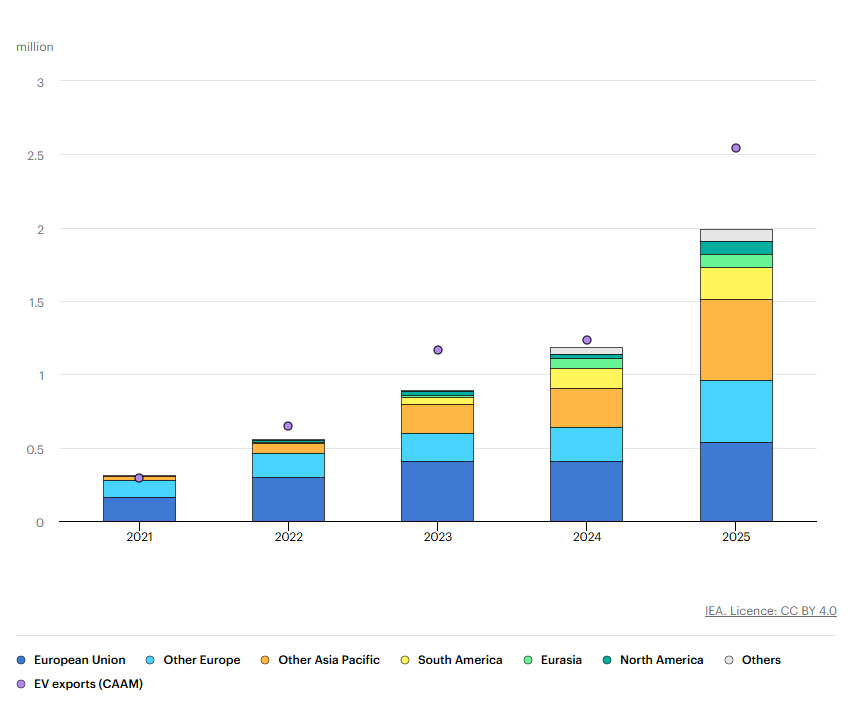This screenshot has width=851, height=702.
Task: Click 2023 Other Europe cyan segment
Action: [437, 447]
